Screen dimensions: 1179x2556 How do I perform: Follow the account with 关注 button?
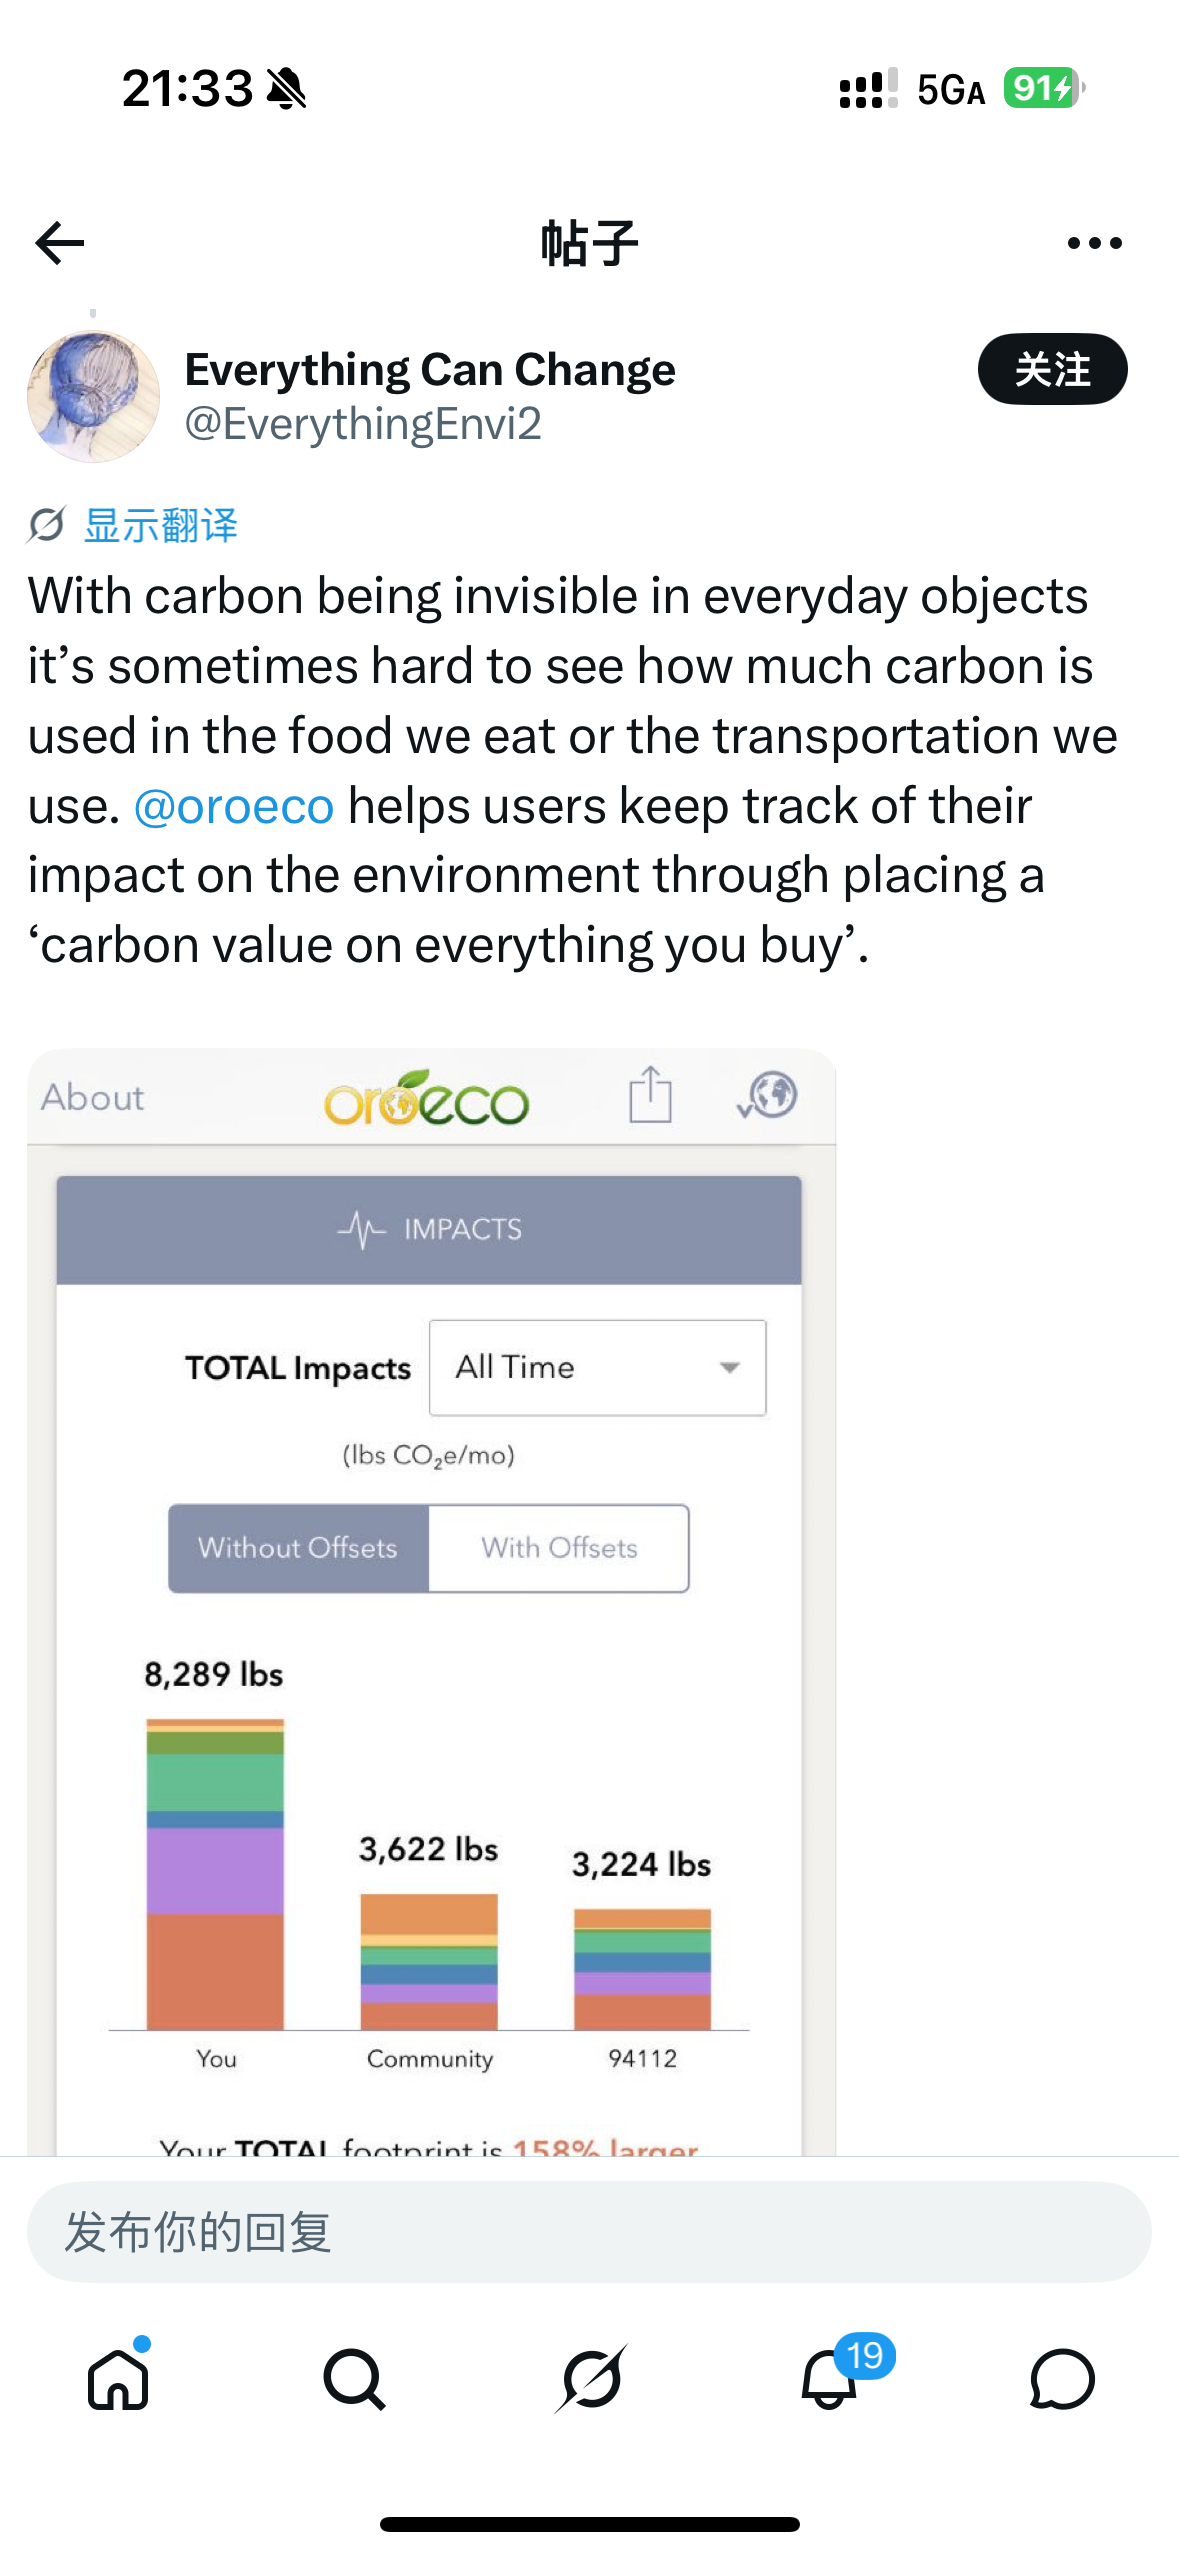(x=1052, y=369)
